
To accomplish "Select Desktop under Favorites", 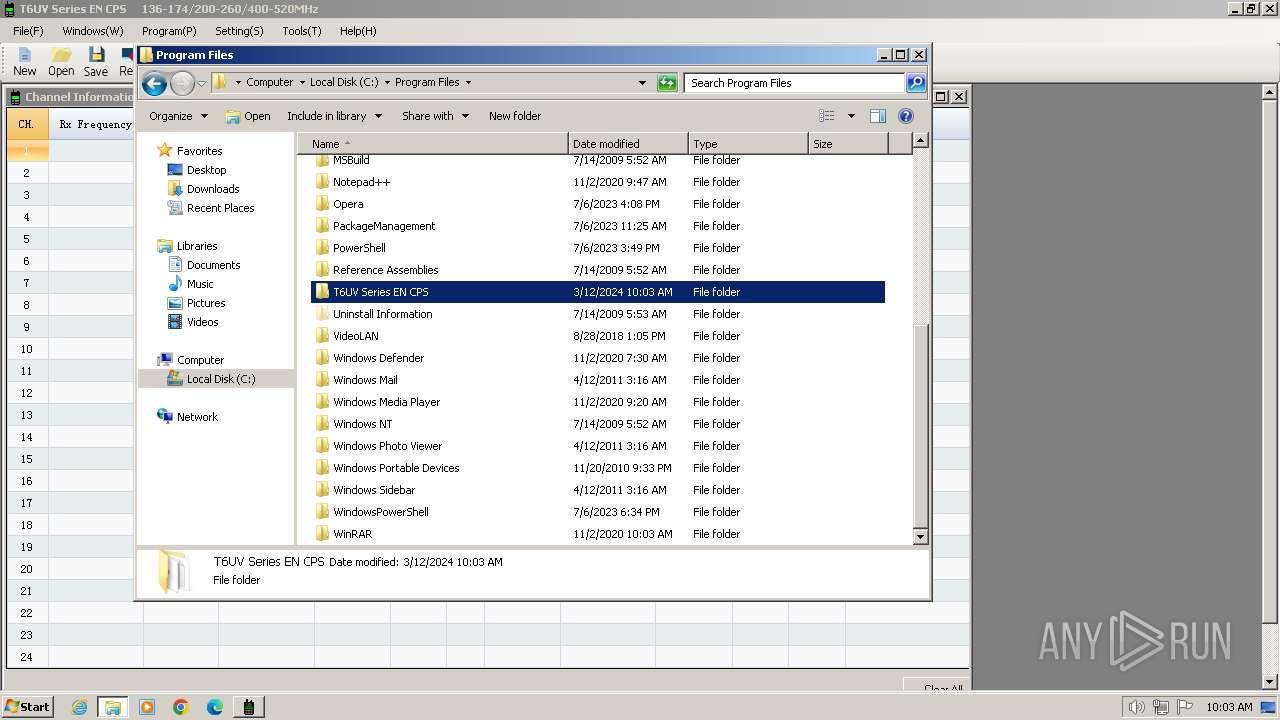I will [x=206, y=170].
